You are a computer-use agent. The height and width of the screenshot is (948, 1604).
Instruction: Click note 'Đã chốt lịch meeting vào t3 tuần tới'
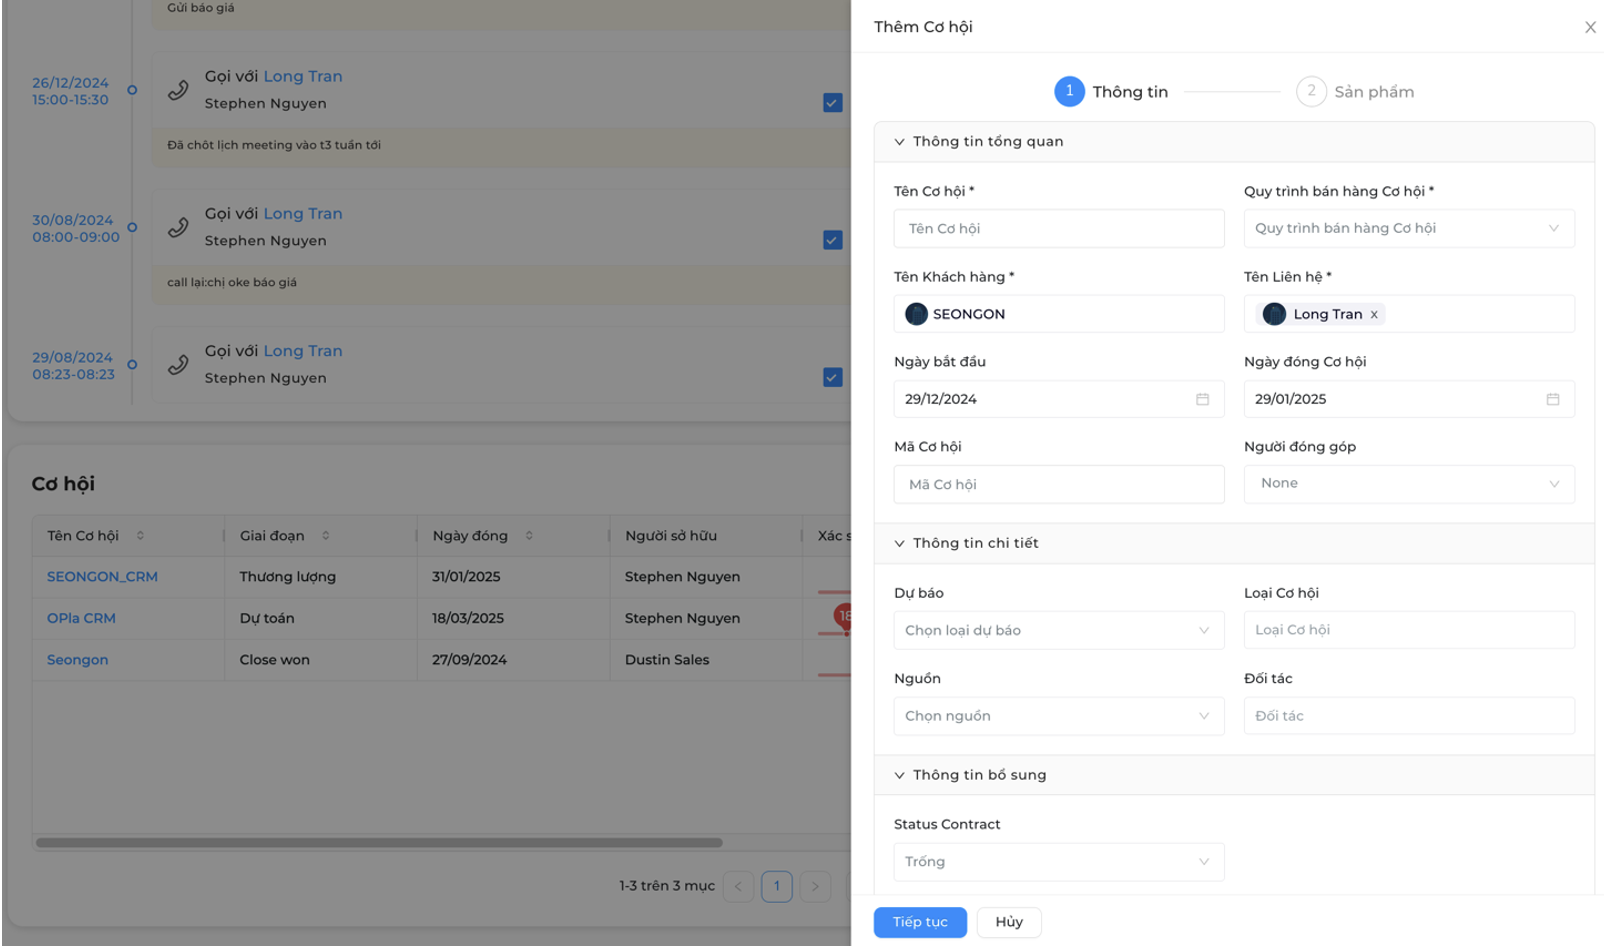click(x=274, y=145)
